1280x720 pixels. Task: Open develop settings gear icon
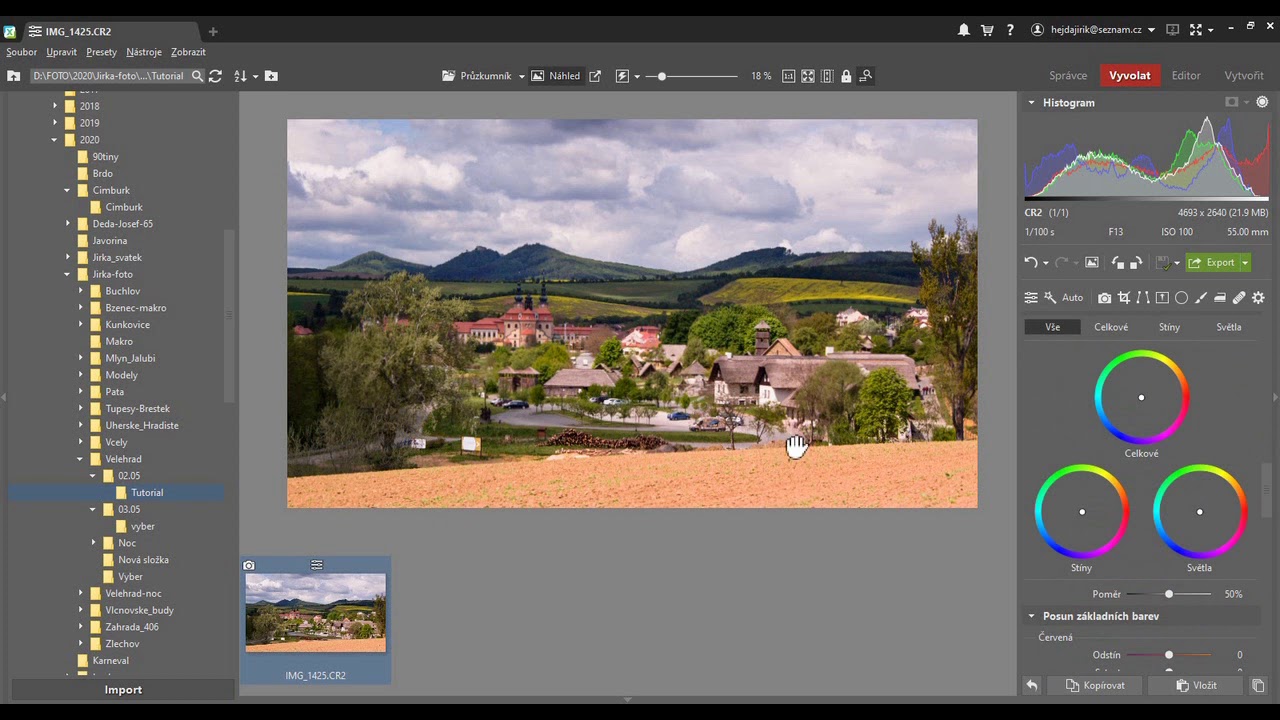tap(1258, 298)
